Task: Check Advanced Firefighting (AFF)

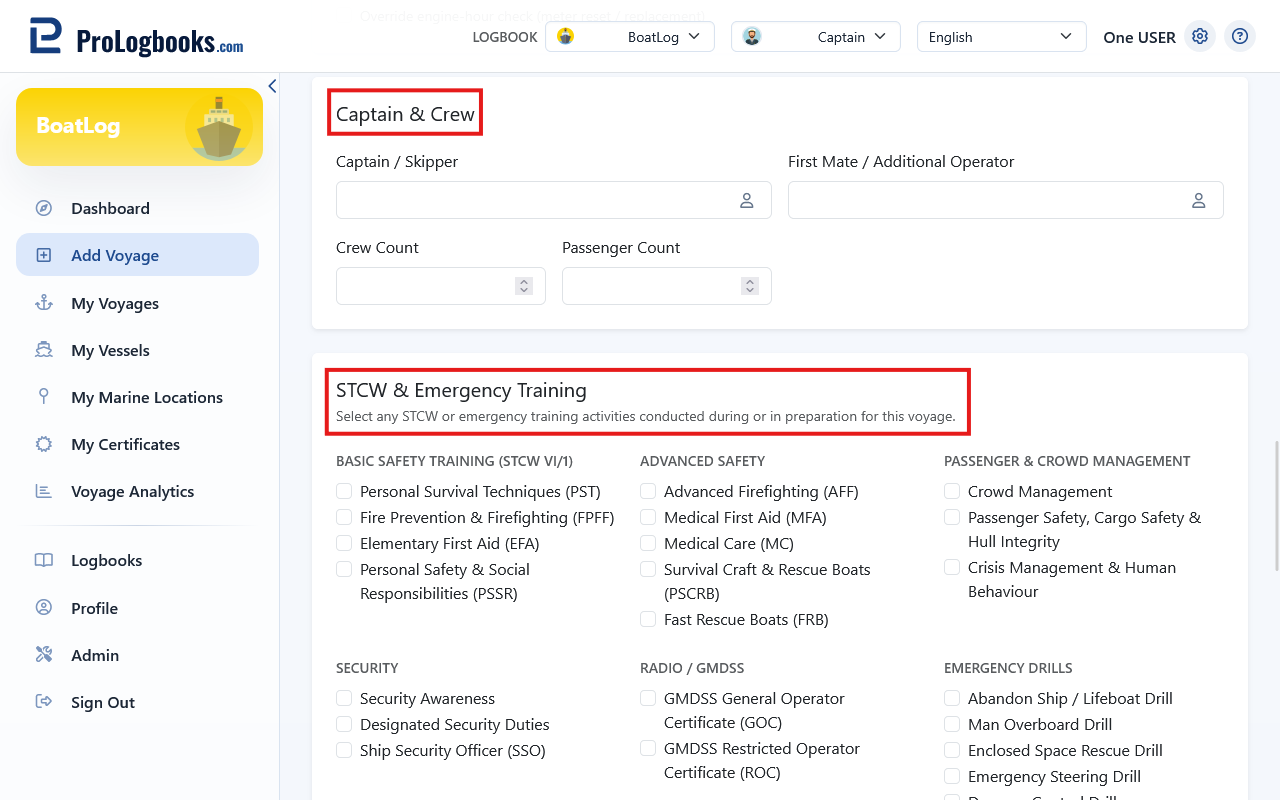Action: coord(648,491)
